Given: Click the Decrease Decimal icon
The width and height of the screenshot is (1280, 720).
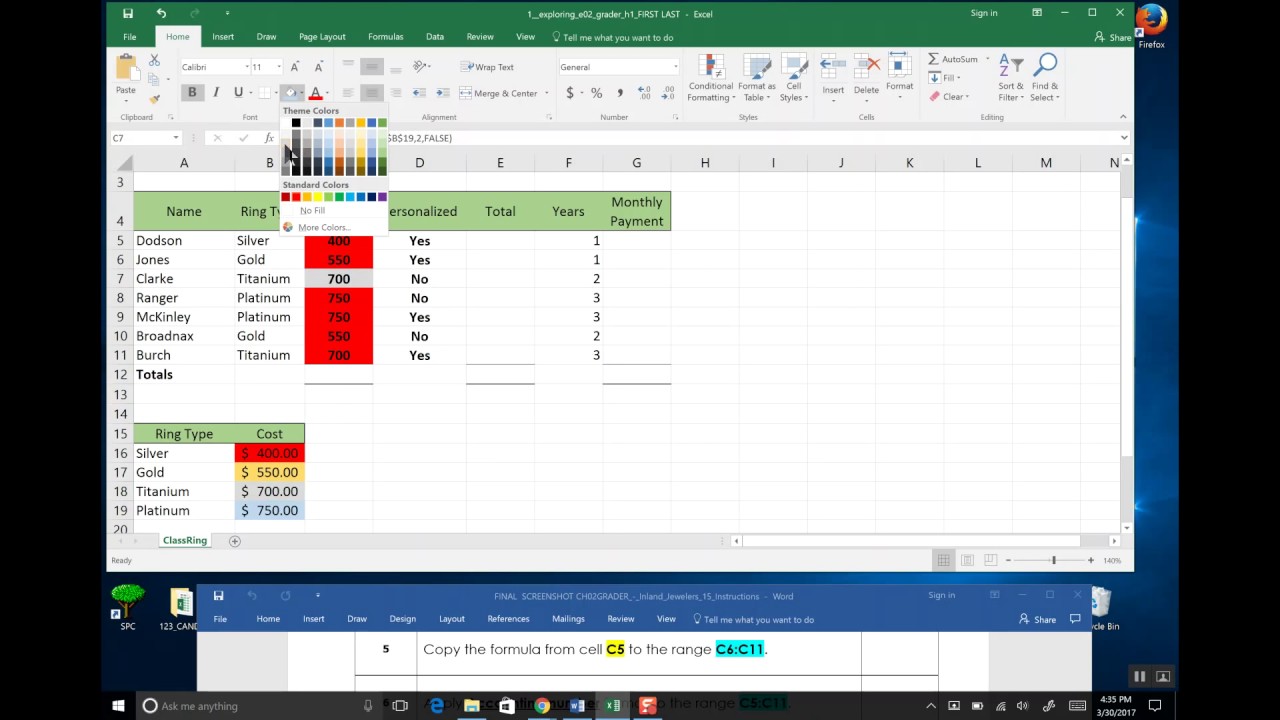Looking at the screenshot, I should (x=667, y=93).
